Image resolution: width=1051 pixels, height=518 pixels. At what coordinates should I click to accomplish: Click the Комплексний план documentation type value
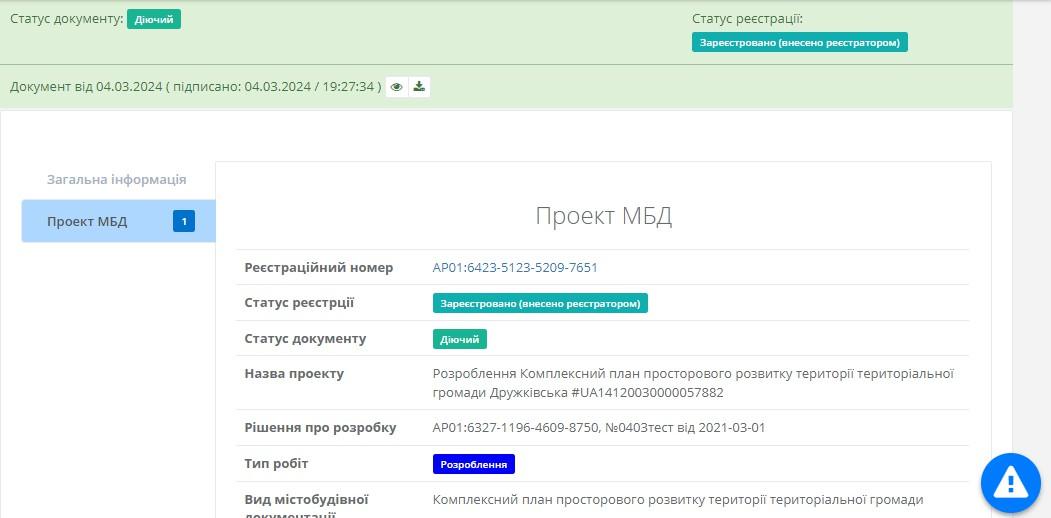(x=677, y=499)
